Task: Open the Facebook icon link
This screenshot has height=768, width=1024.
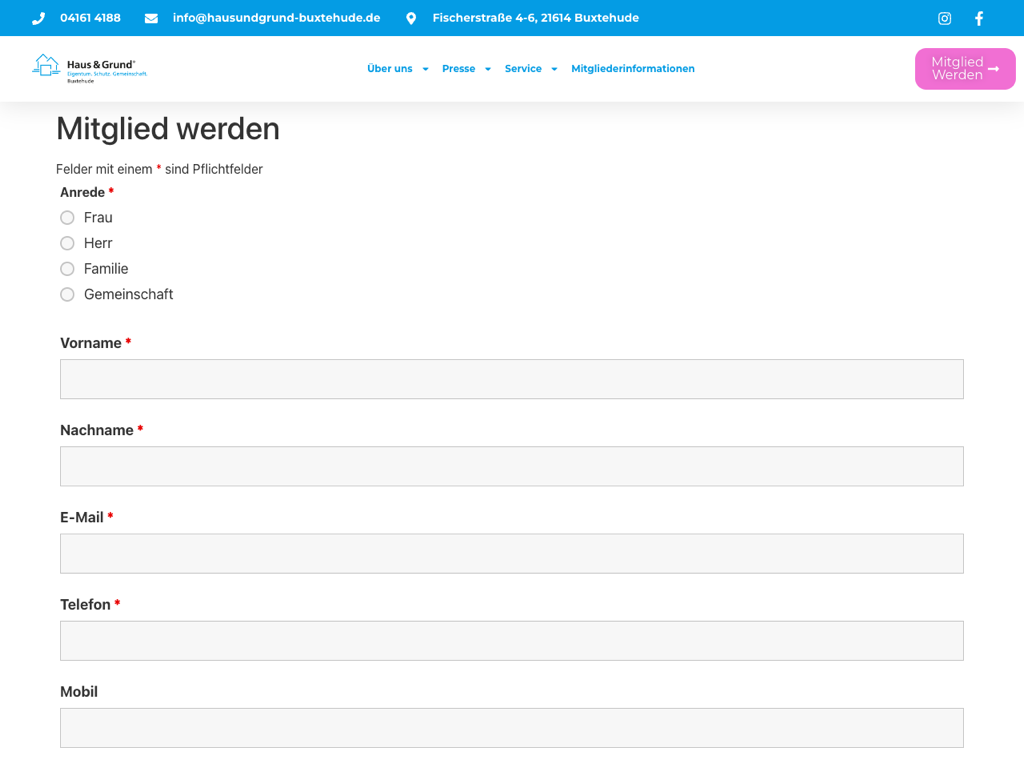Action: (979, 18)
